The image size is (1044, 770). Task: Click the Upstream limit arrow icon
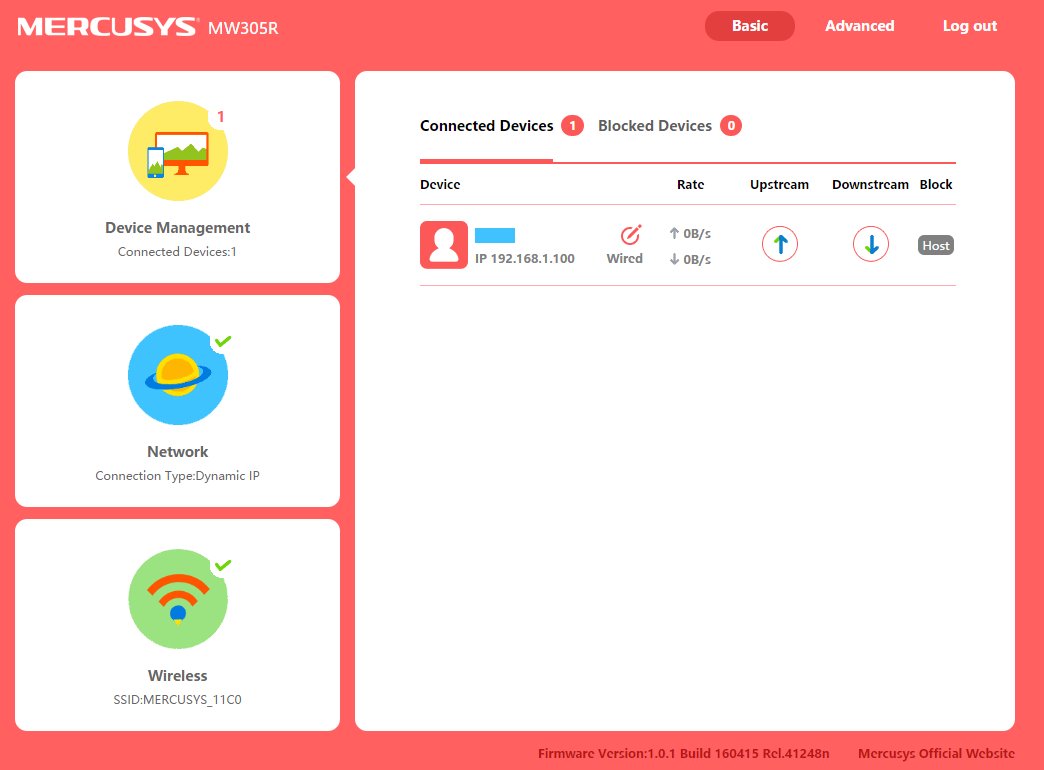(780, 244)
